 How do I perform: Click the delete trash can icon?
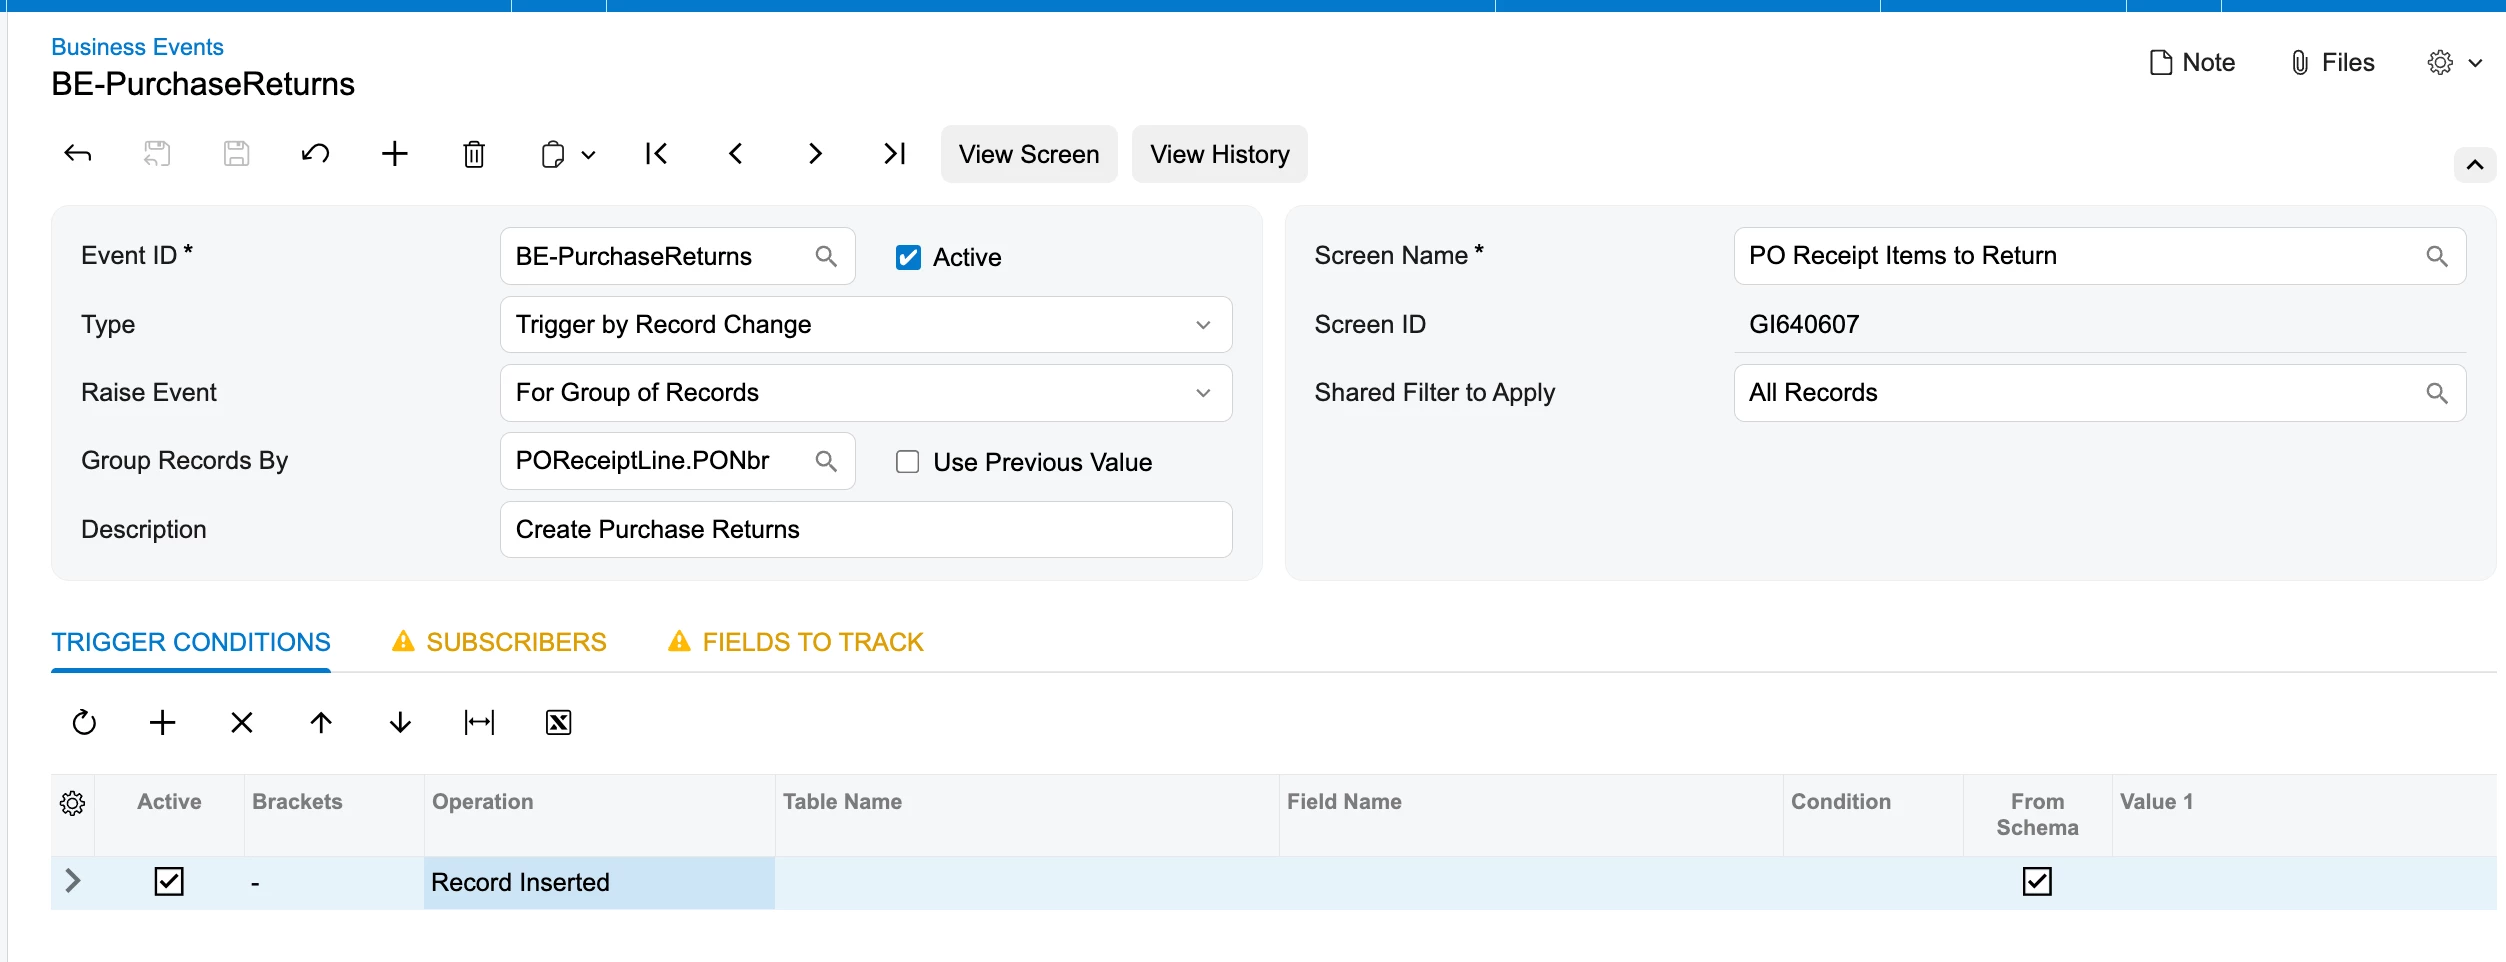[x=474, y=154]
